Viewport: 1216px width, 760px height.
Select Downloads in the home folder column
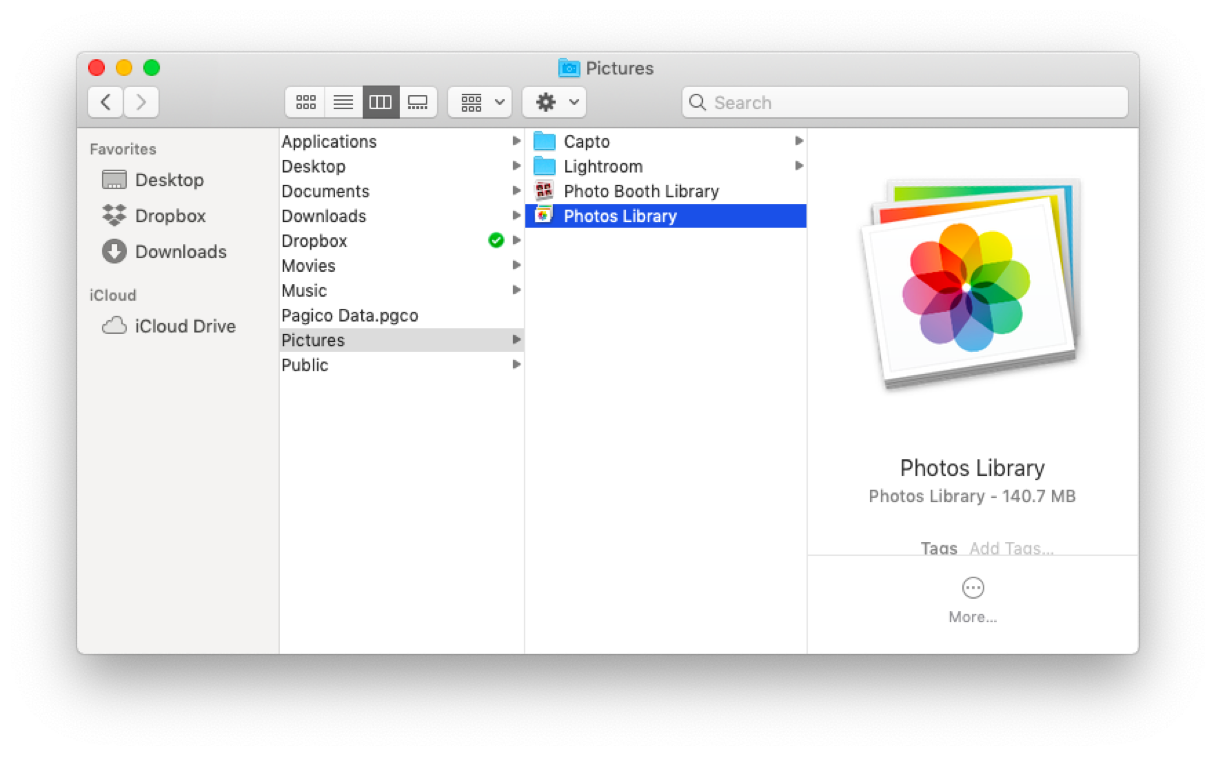[x=402, y=216]
